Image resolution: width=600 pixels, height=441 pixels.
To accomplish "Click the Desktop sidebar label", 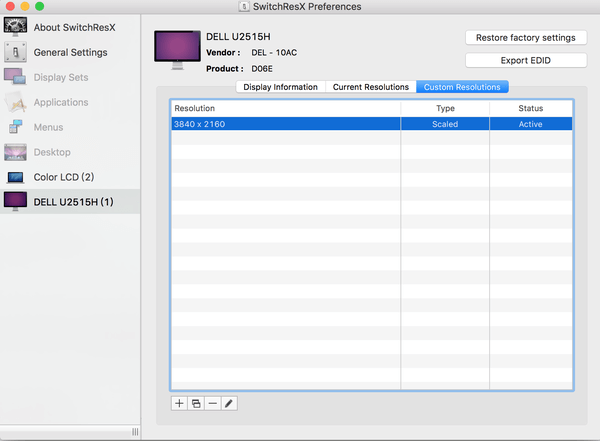I will (52, 152).
